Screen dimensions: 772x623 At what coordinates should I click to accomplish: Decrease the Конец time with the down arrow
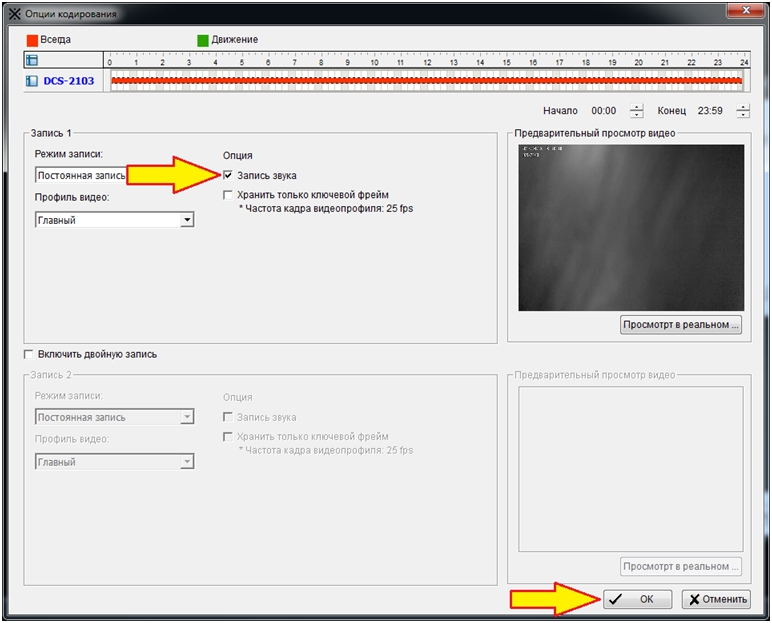point(743,115)
